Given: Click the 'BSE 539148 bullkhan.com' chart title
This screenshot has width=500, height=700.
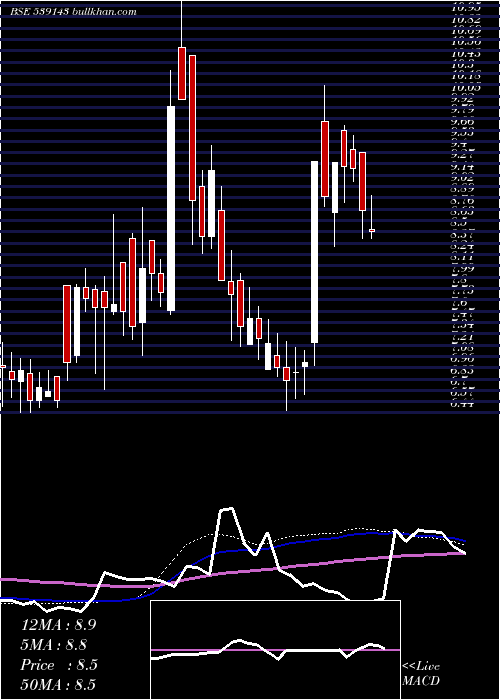Looking at the screenshot, I should click(x=73, y=11).
